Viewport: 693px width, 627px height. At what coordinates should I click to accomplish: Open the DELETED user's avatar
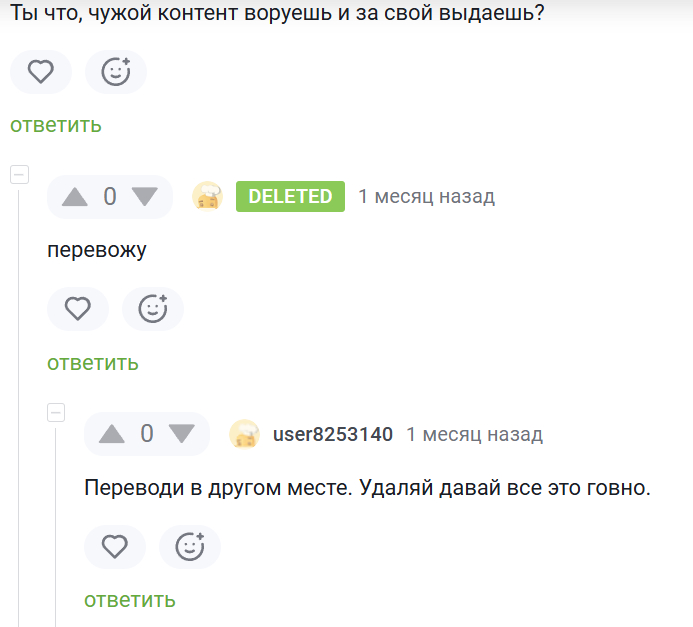pyautogui.click(x=207, y=197)
